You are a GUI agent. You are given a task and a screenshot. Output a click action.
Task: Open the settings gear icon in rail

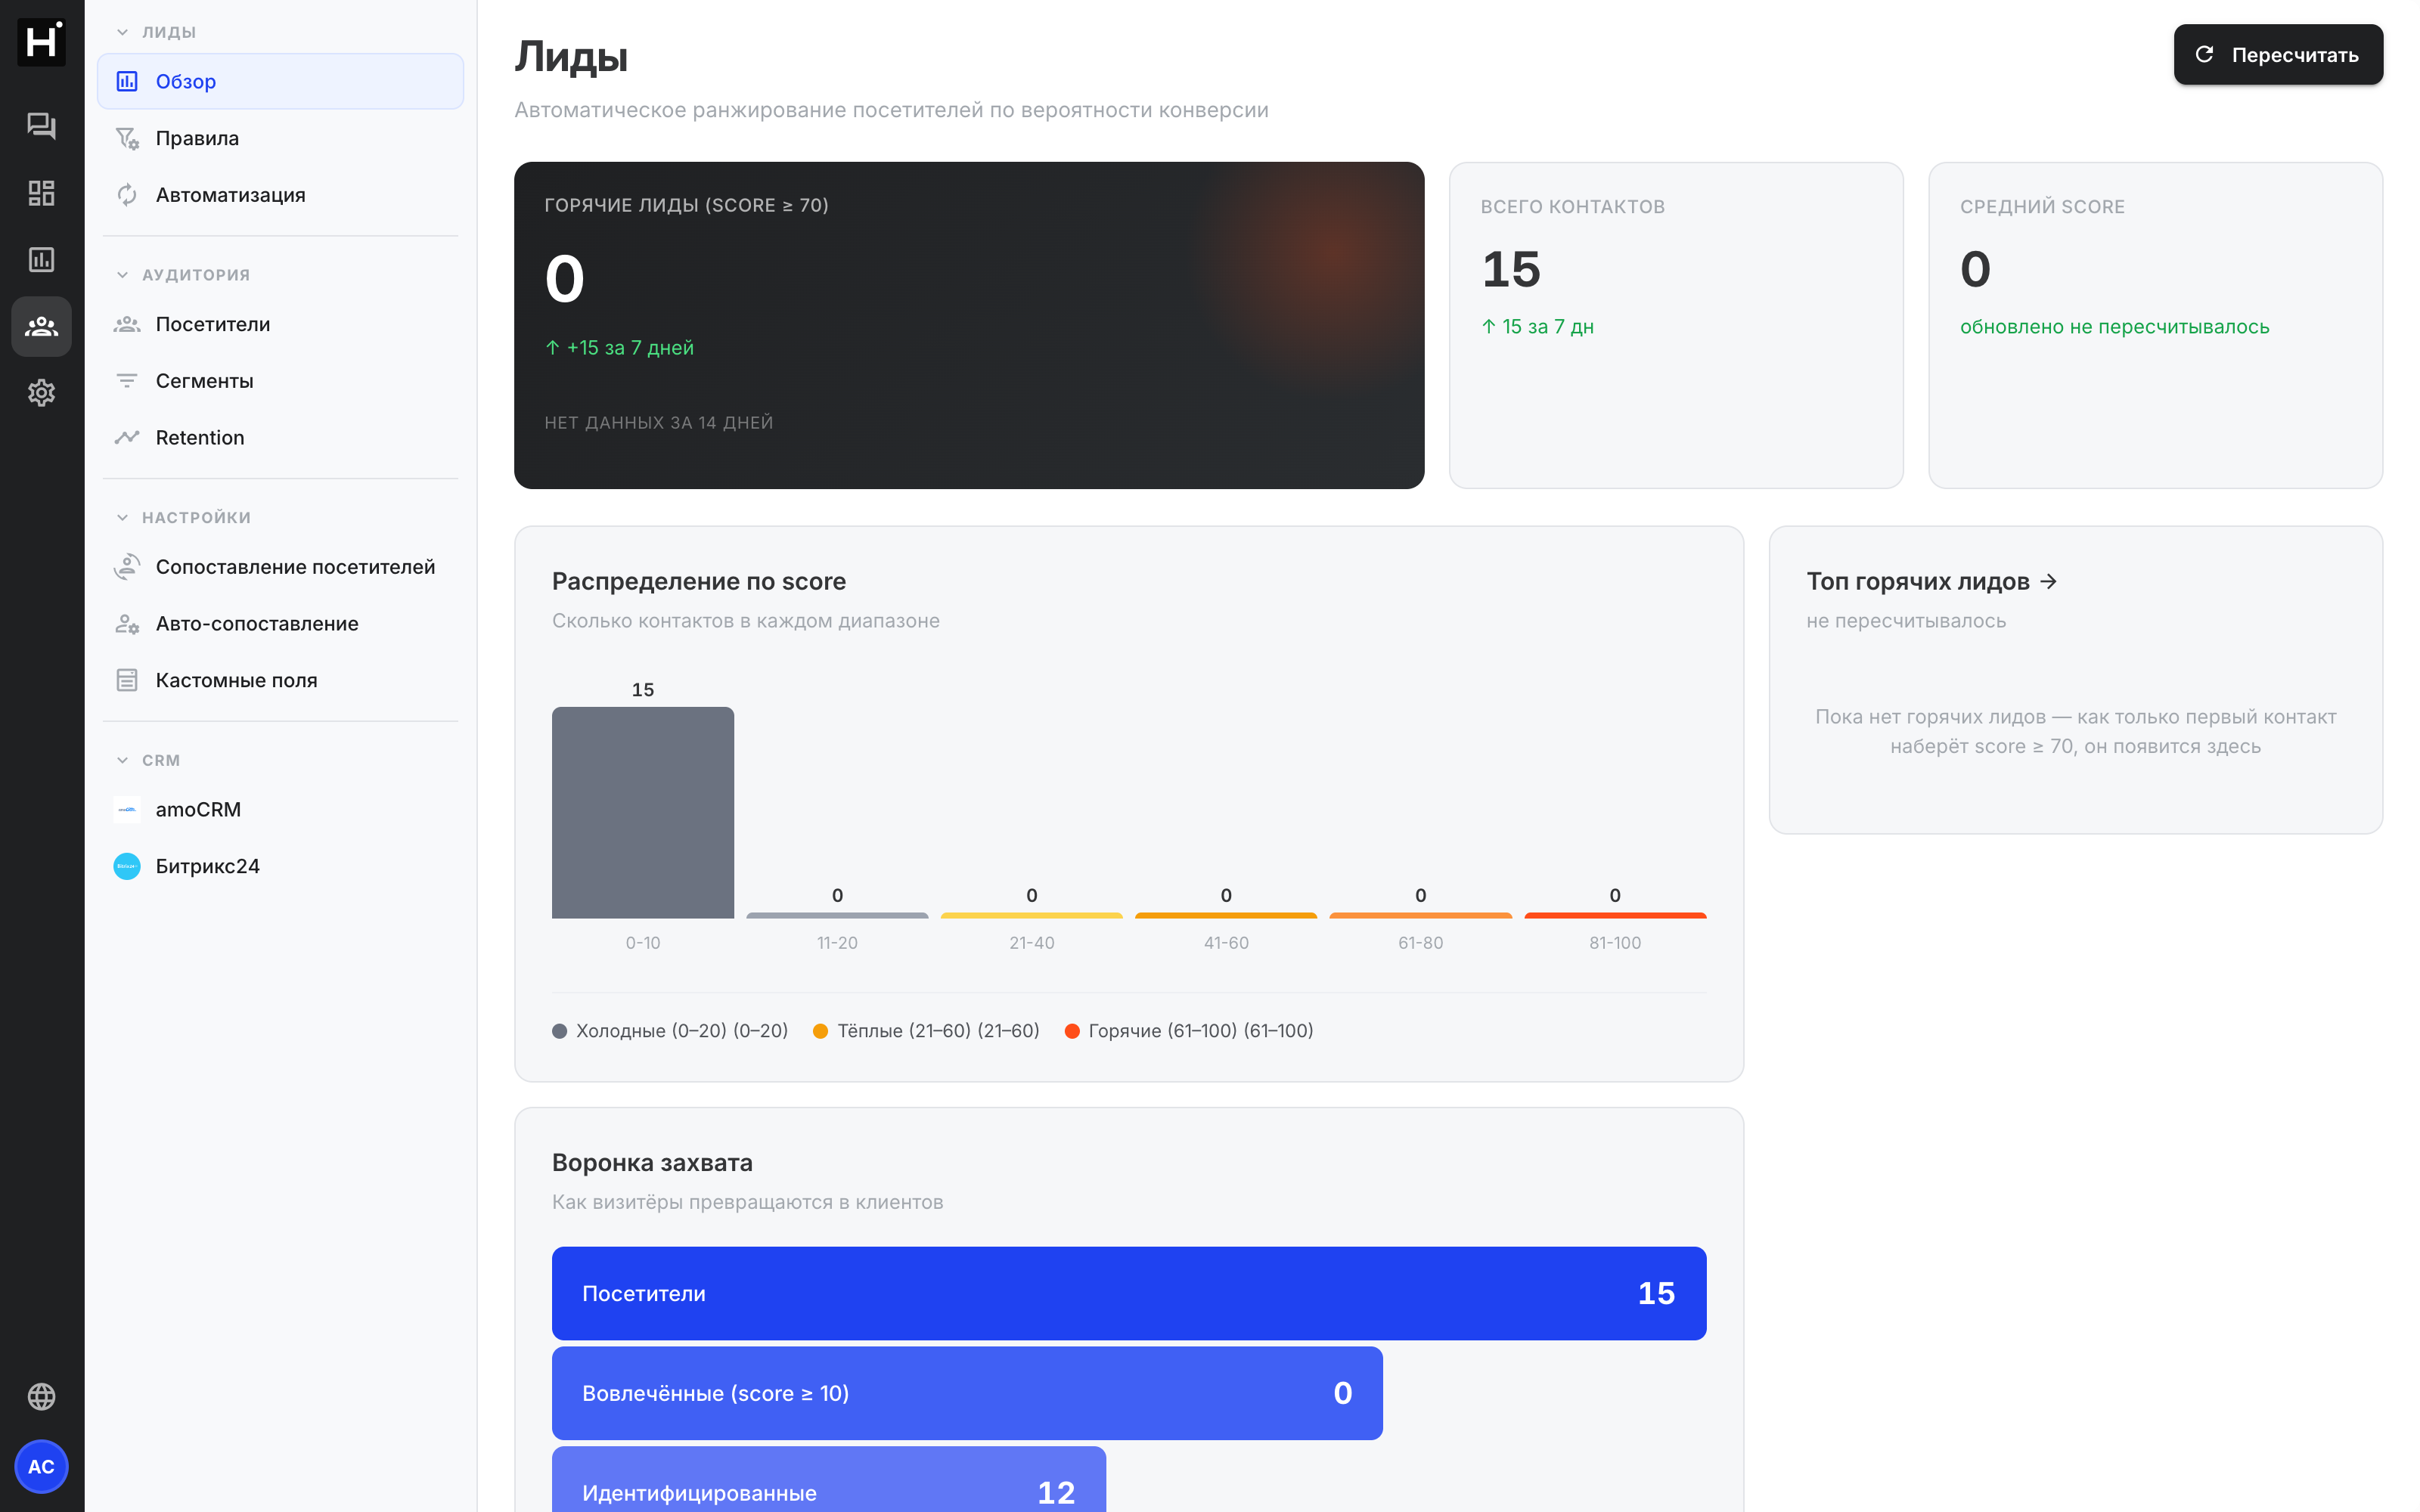41,392
